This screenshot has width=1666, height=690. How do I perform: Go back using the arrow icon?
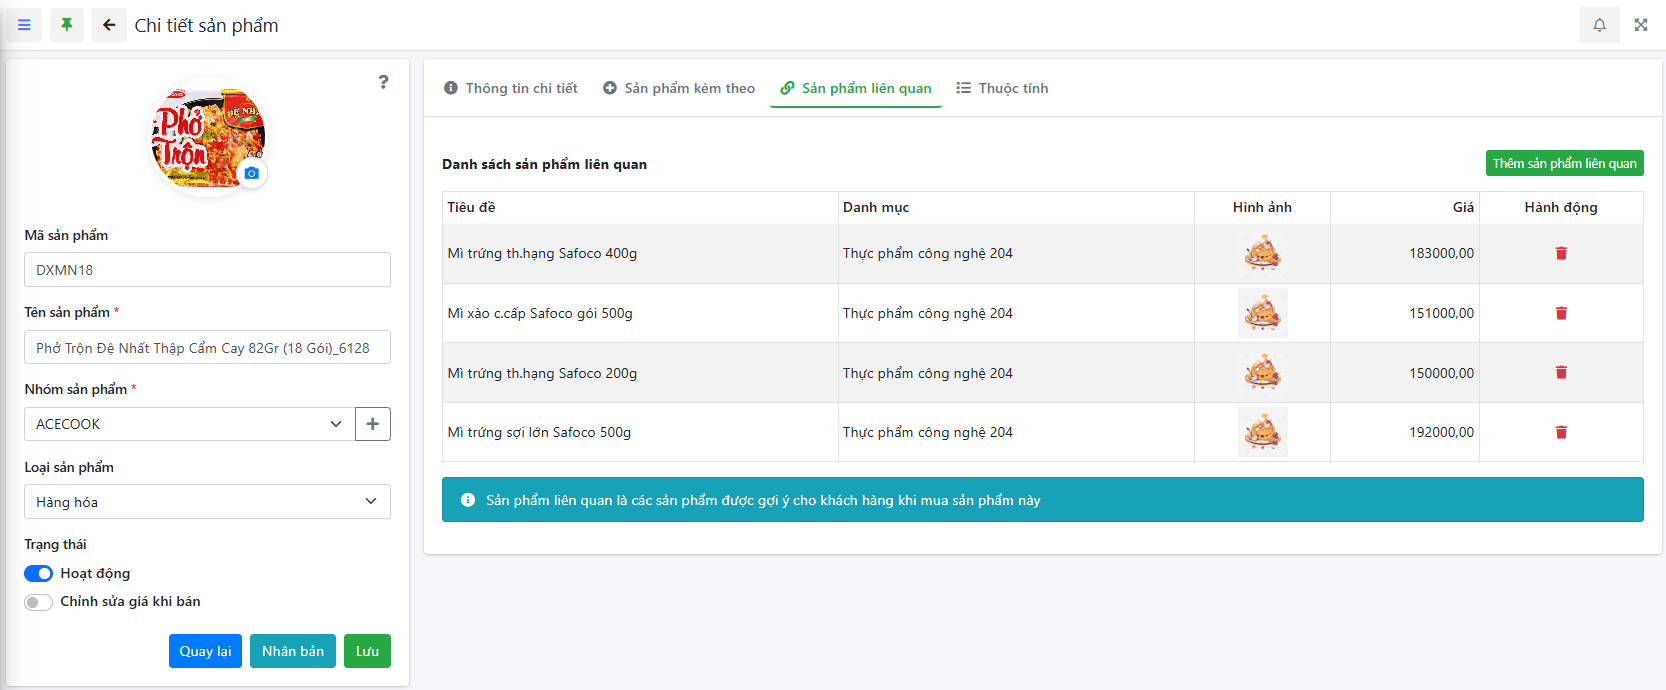109,25
